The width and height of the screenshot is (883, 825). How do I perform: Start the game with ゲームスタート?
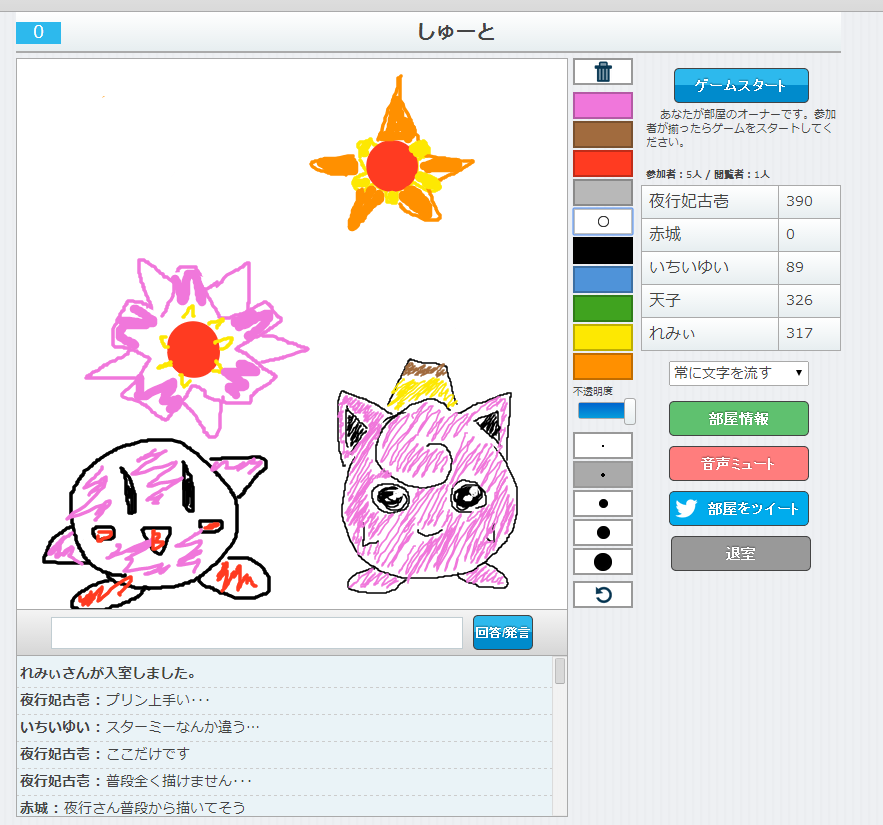click(x=741, y=86)
